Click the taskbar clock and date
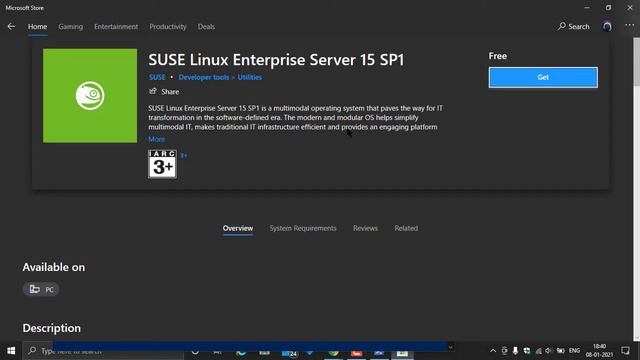Image resolution: width=640 pixels, height=360 pixels. tap(599, 351)
